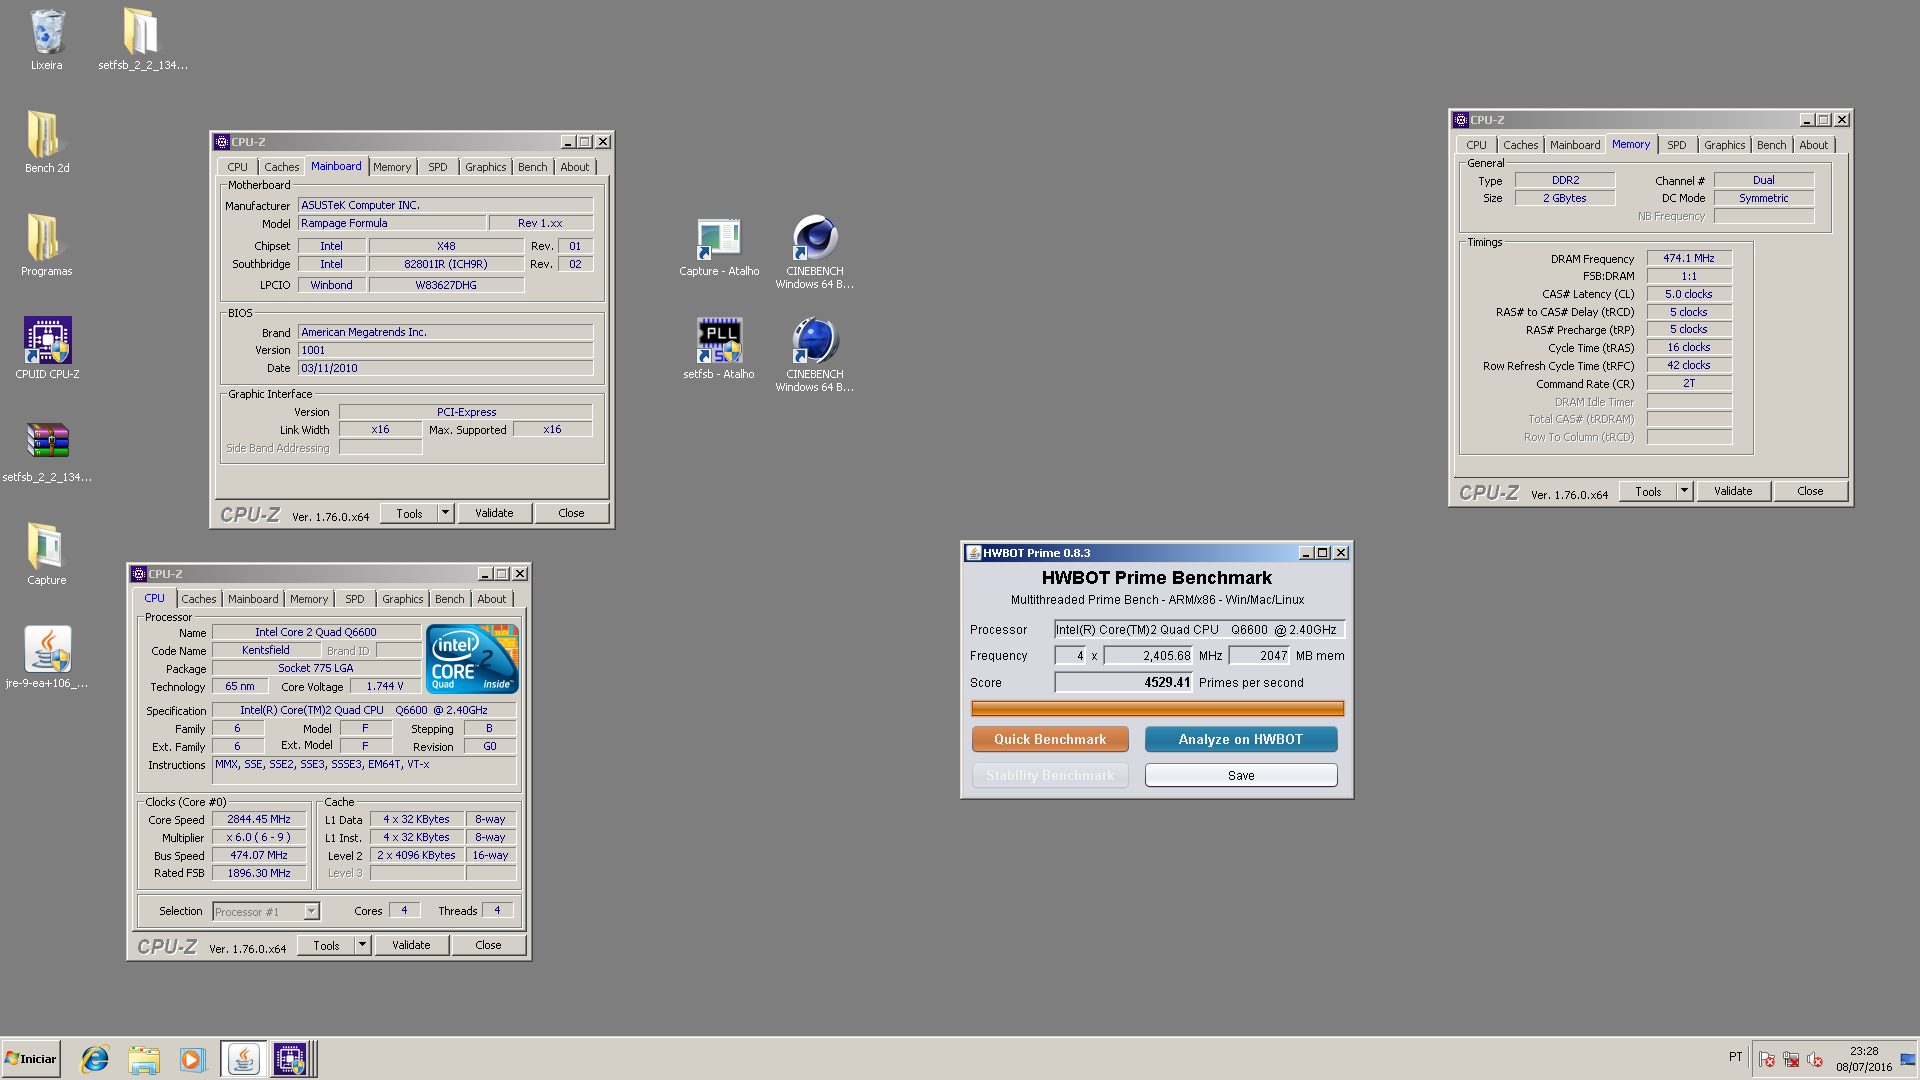
Task: Click the HWBOT Prime window title icon
Action: (973, 553)
